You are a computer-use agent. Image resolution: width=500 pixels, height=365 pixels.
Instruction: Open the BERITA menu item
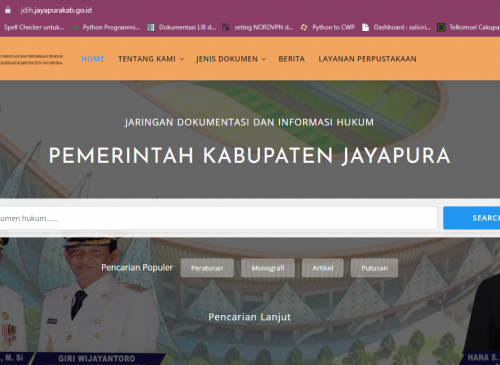pyautogui.click(x=292, y=59)
